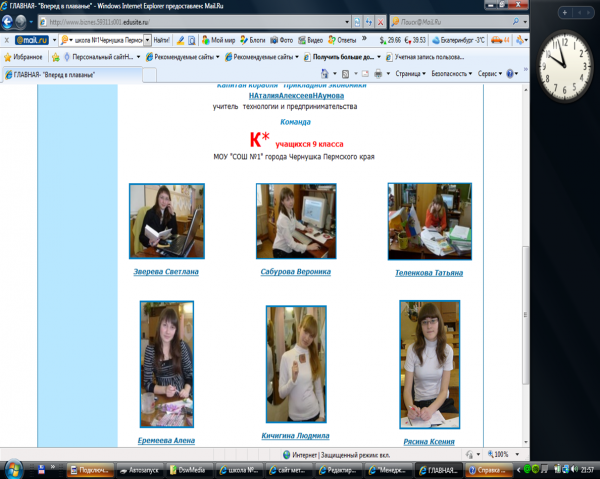Click the highlighter pencil toolbar icon

[181, 40]
